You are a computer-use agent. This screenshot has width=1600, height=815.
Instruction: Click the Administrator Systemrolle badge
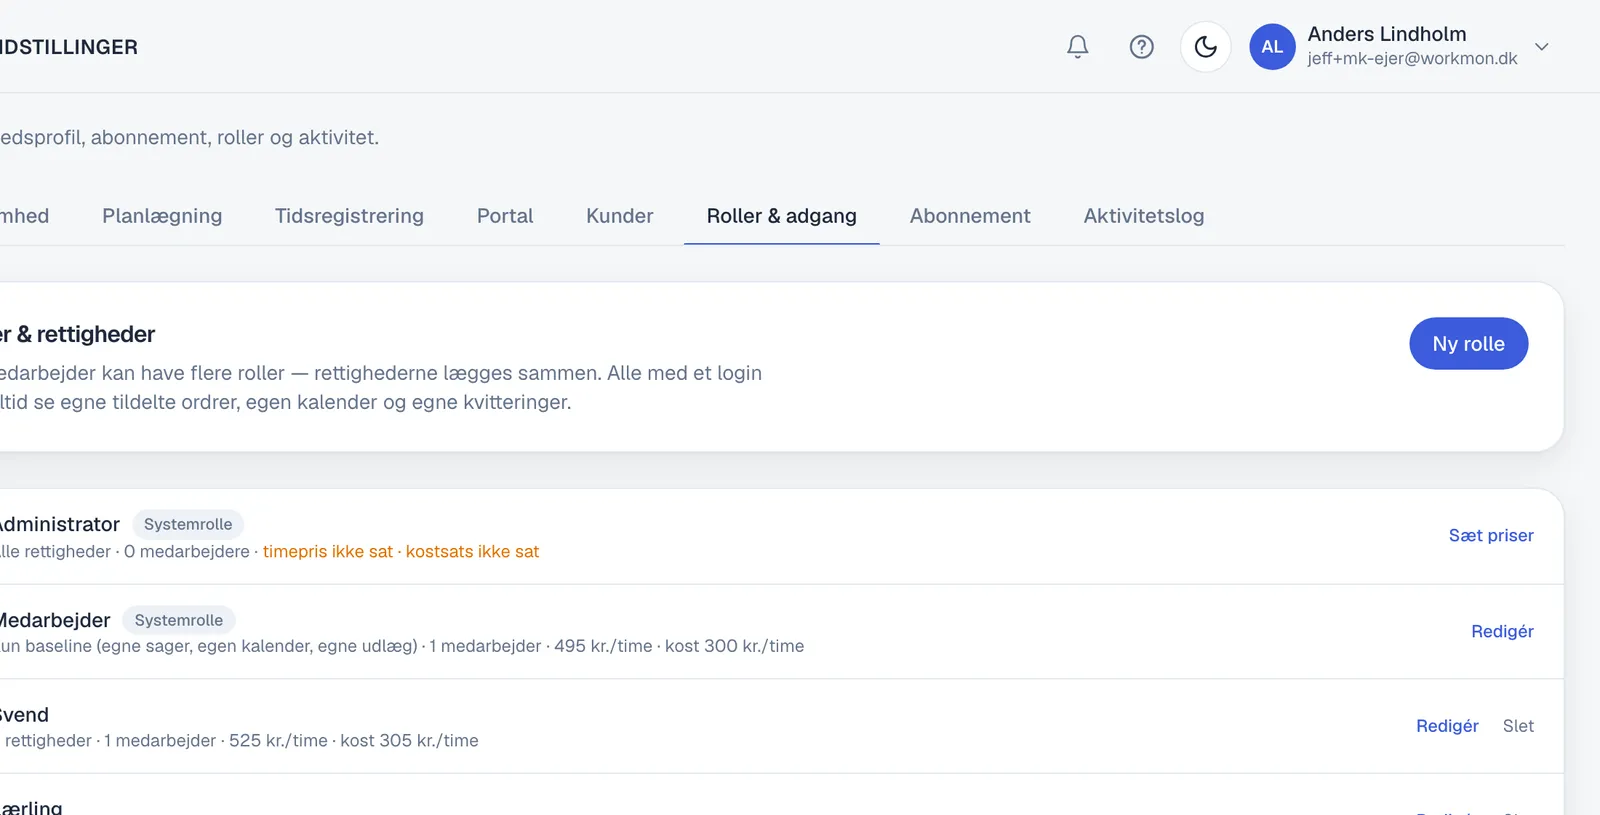click(188, 524)
